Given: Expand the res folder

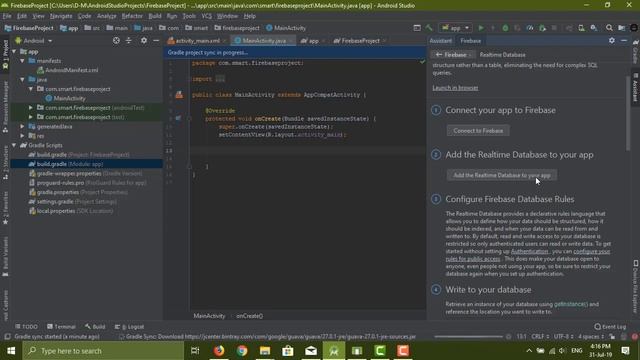Looking at the screenshot, I should [x=22, y=136].
